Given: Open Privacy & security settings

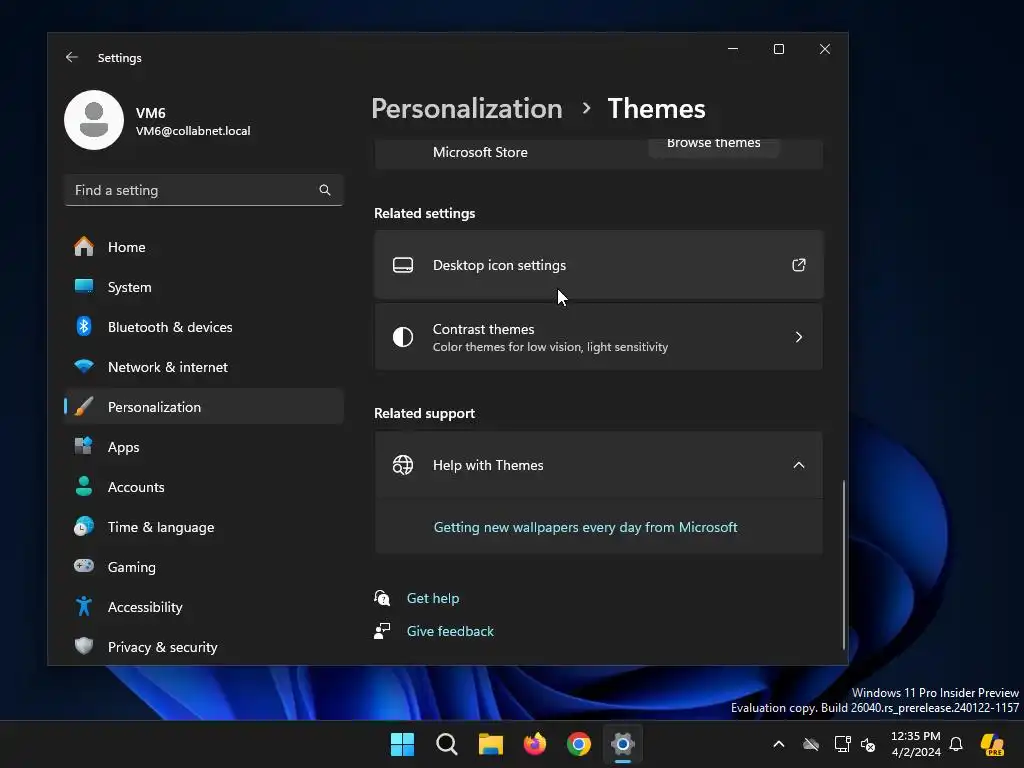Looking at the screenshot, I should pyautogui.click(x=204, y=647).
